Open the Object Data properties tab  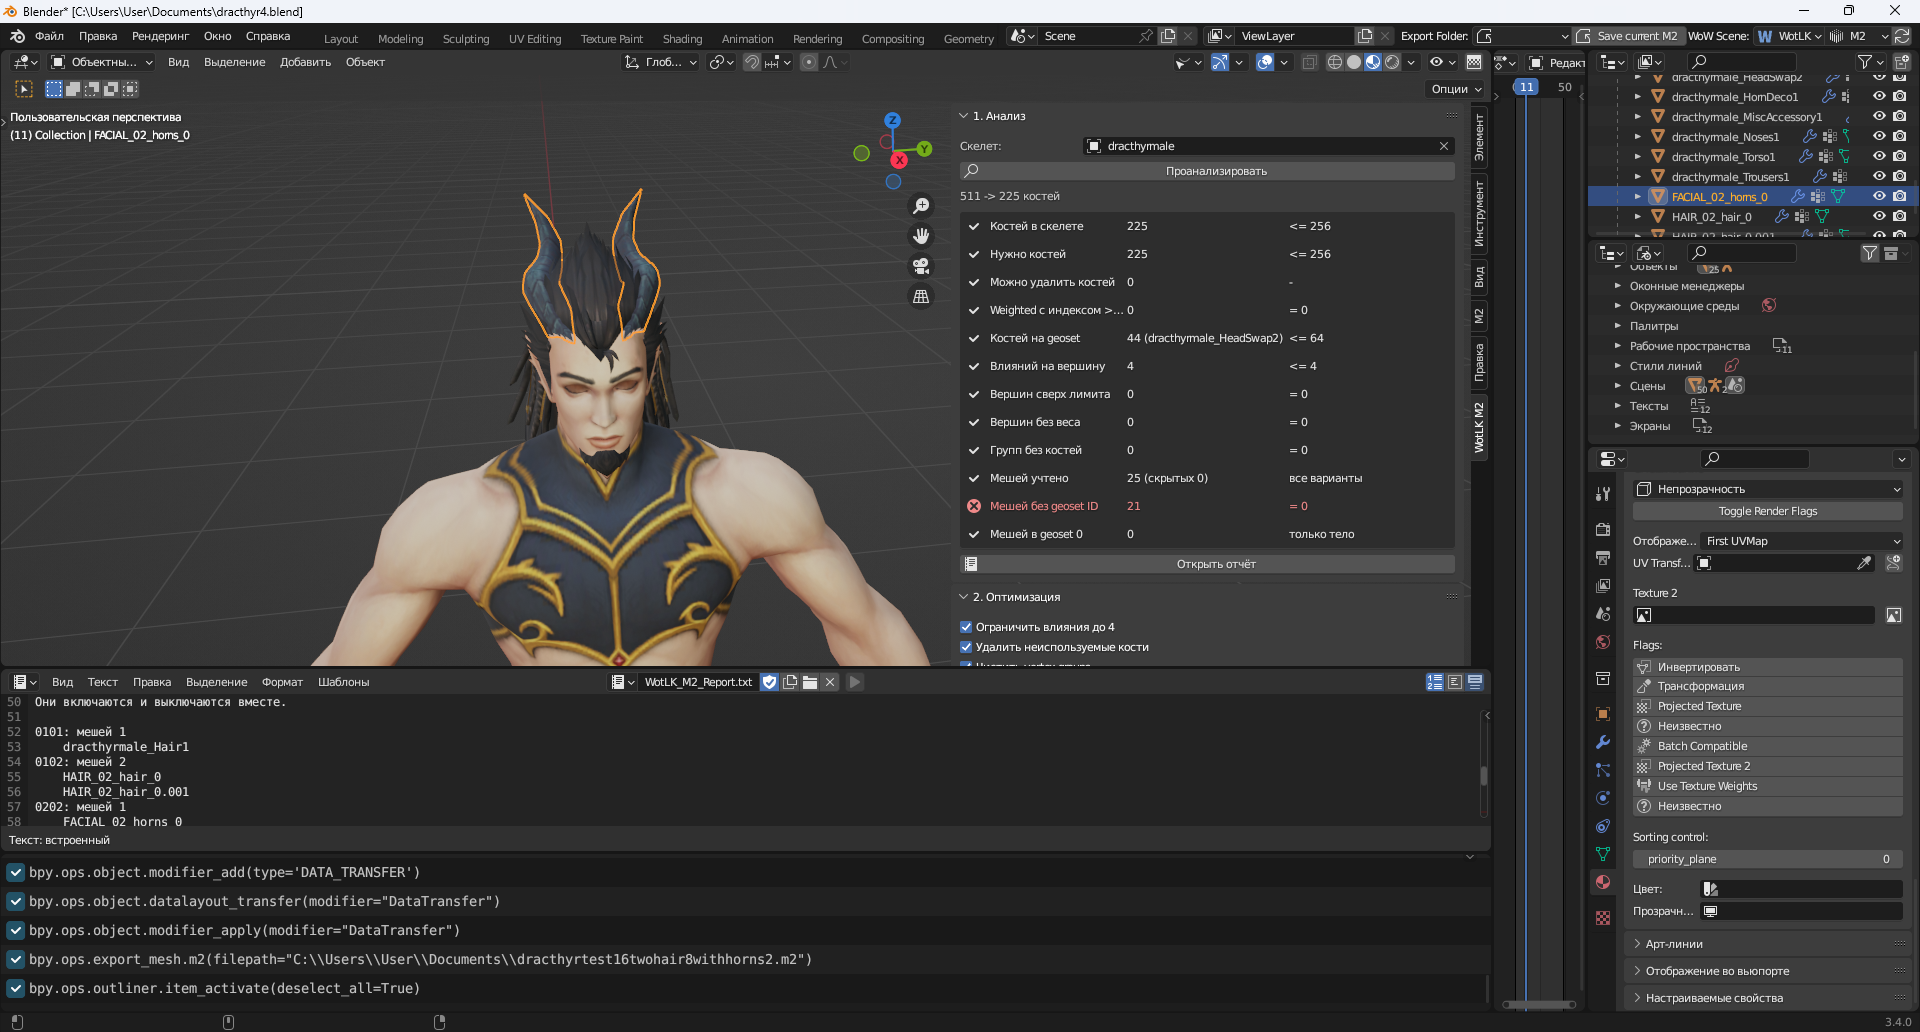(x=1603, y=854)
